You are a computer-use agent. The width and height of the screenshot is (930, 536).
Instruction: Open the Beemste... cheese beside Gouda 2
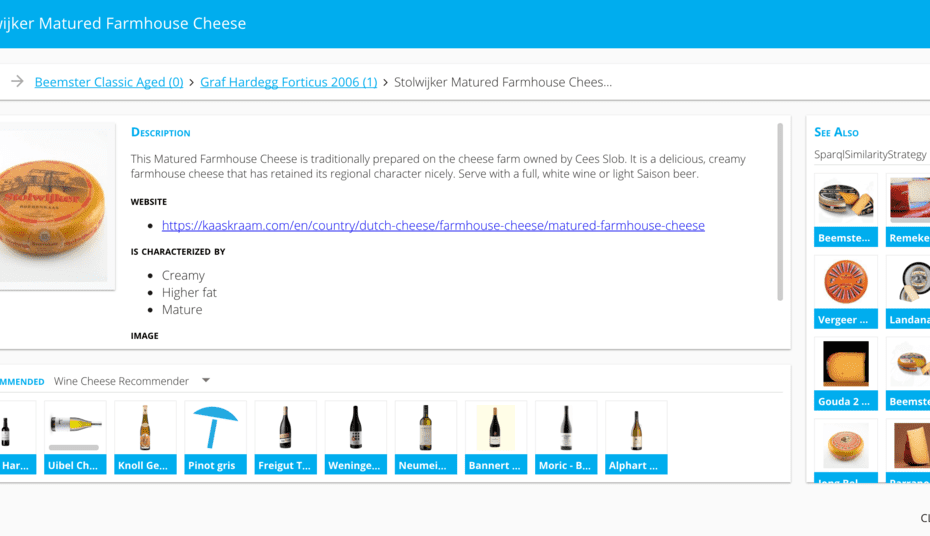click(x=908, y=374)
